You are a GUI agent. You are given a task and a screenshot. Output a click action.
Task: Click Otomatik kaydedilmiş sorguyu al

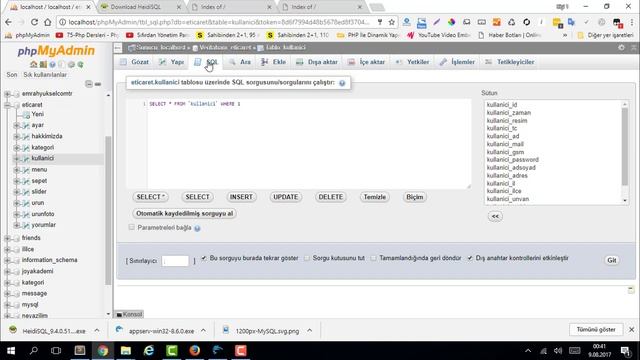pyautogui.click(x=184, y=213)
